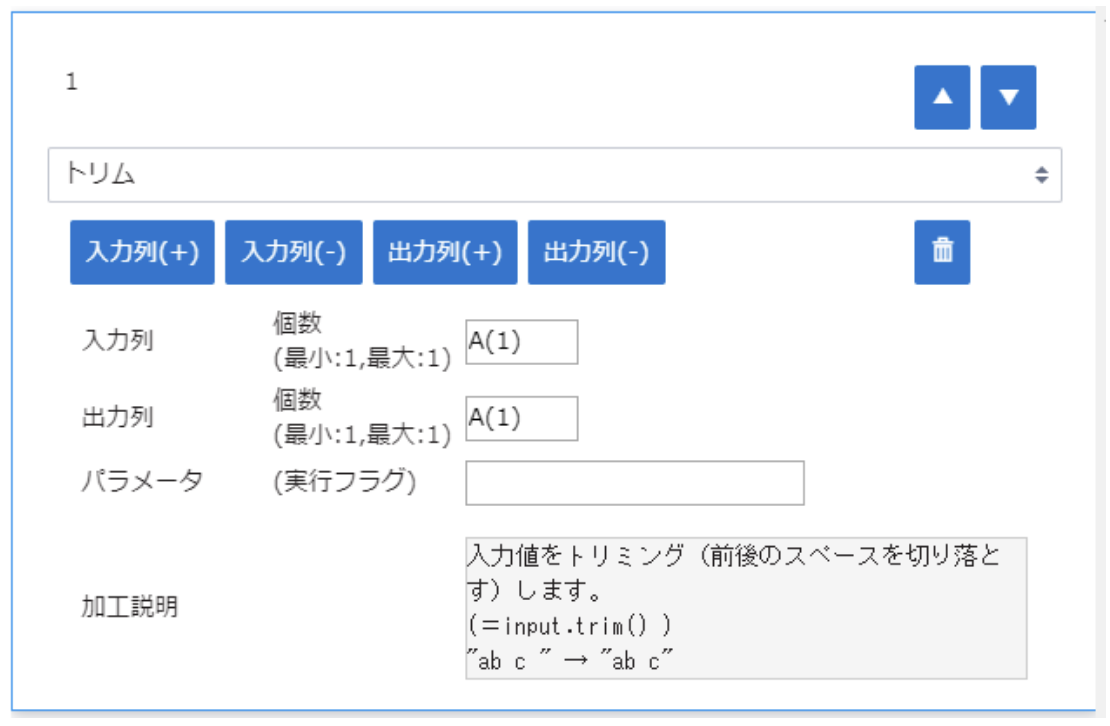Viewport: 1110px width, 726px height.
Task: Focus the 実行フラグ parameter input box
Action: (634, 483)
